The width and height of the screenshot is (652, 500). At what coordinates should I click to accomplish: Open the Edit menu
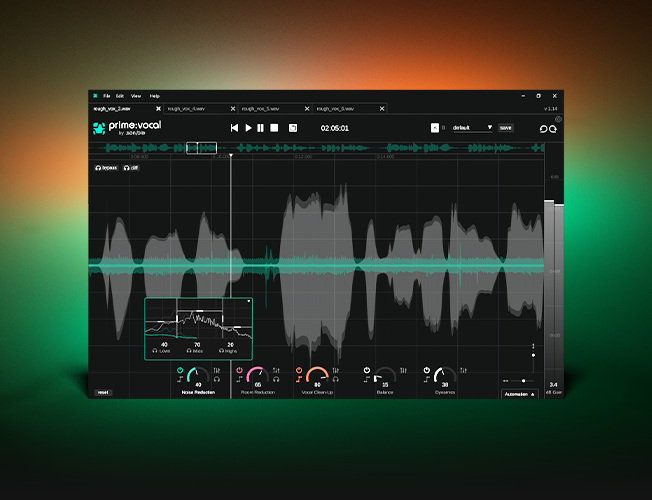pyautogui.click(x=120, y=96)
